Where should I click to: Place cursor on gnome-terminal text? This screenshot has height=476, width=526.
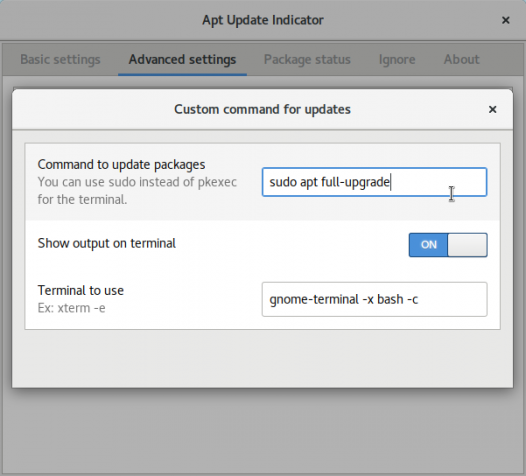tap(314, 299)
